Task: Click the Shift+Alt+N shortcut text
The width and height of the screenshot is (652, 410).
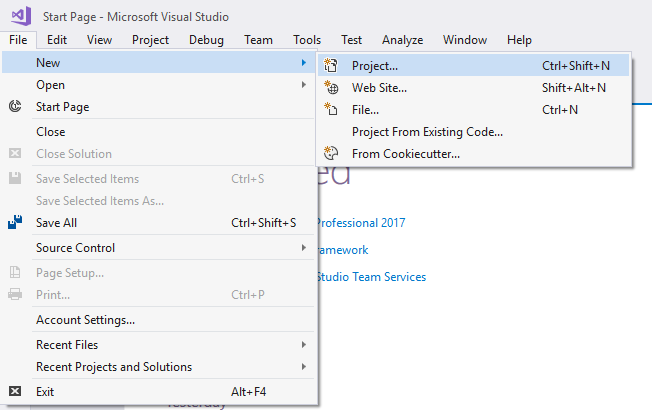Action: pyautogui.click(x=574, y=87)
